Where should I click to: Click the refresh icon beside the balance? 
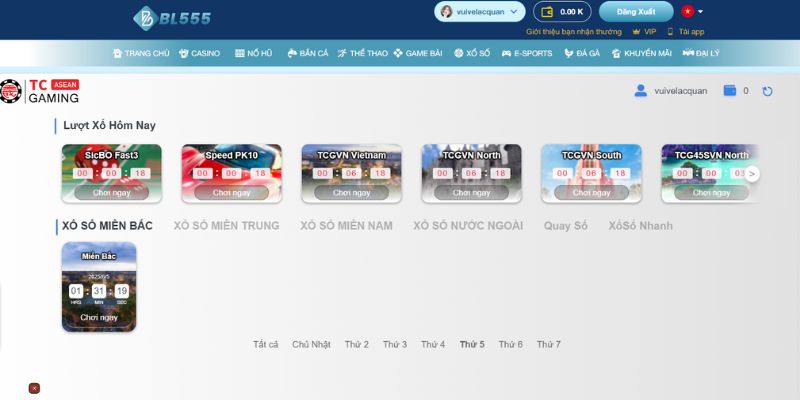pos(767,91)
